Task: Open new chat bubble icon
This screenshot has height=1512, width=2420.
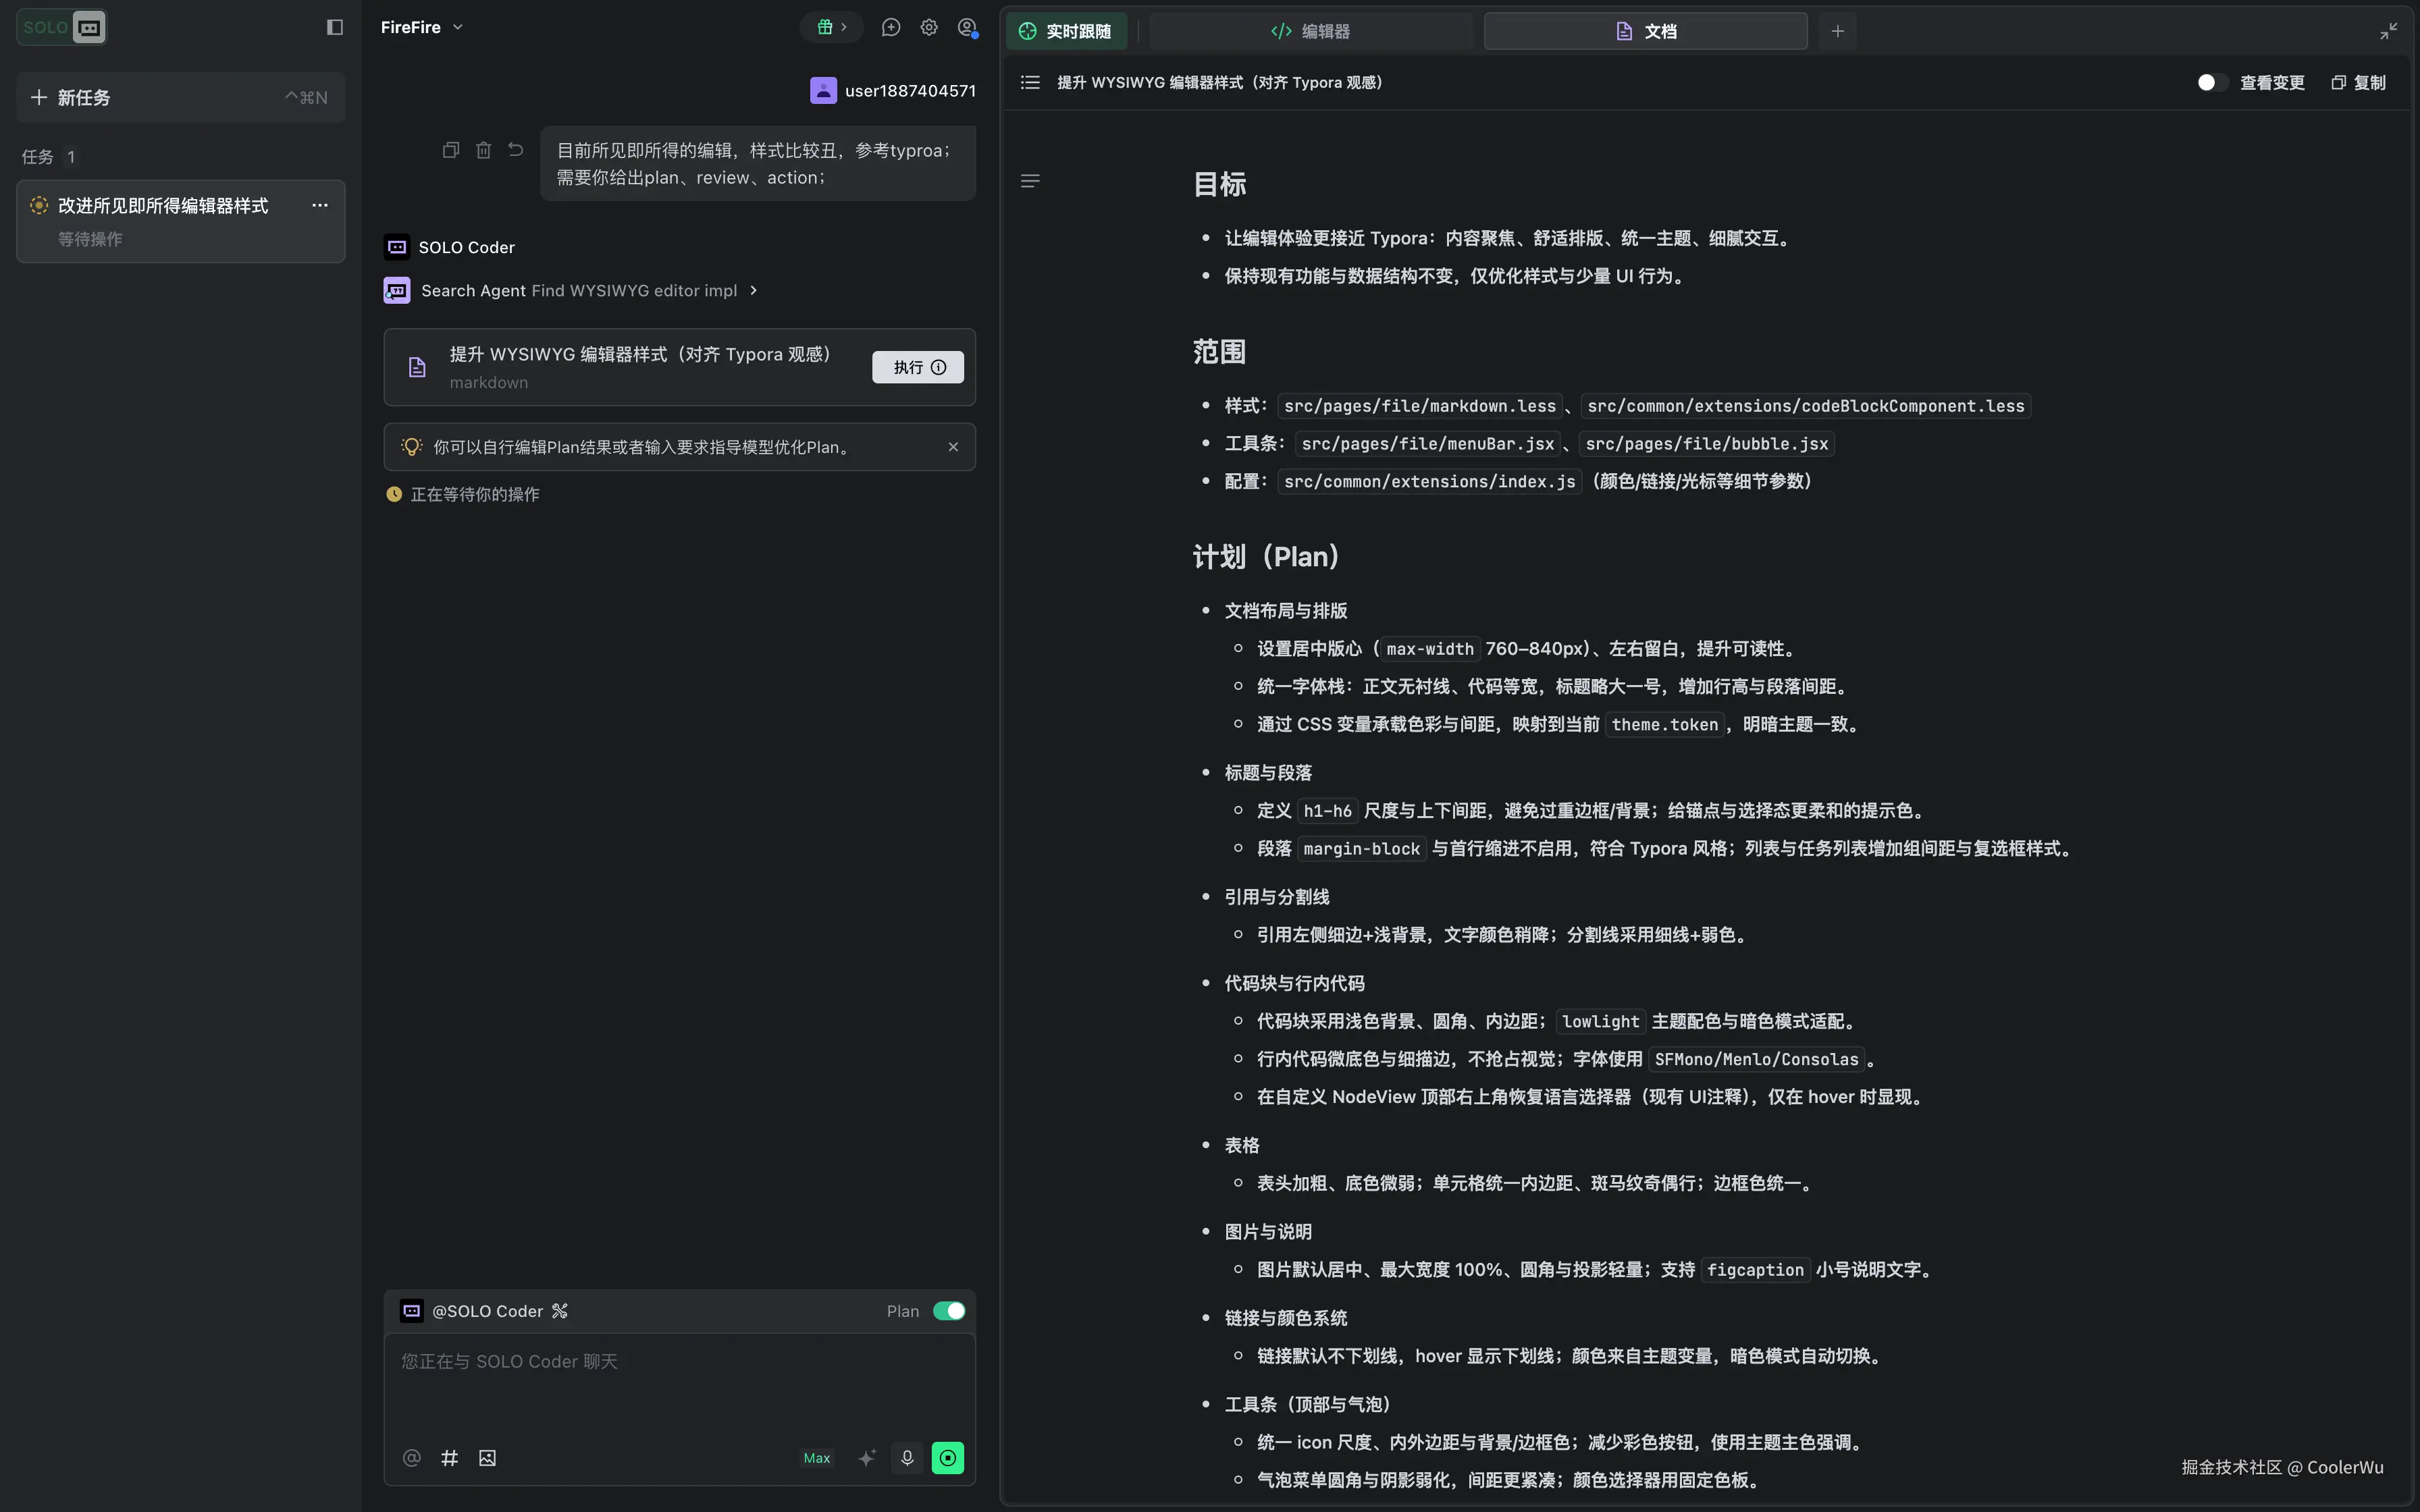Action: (890, 27)
